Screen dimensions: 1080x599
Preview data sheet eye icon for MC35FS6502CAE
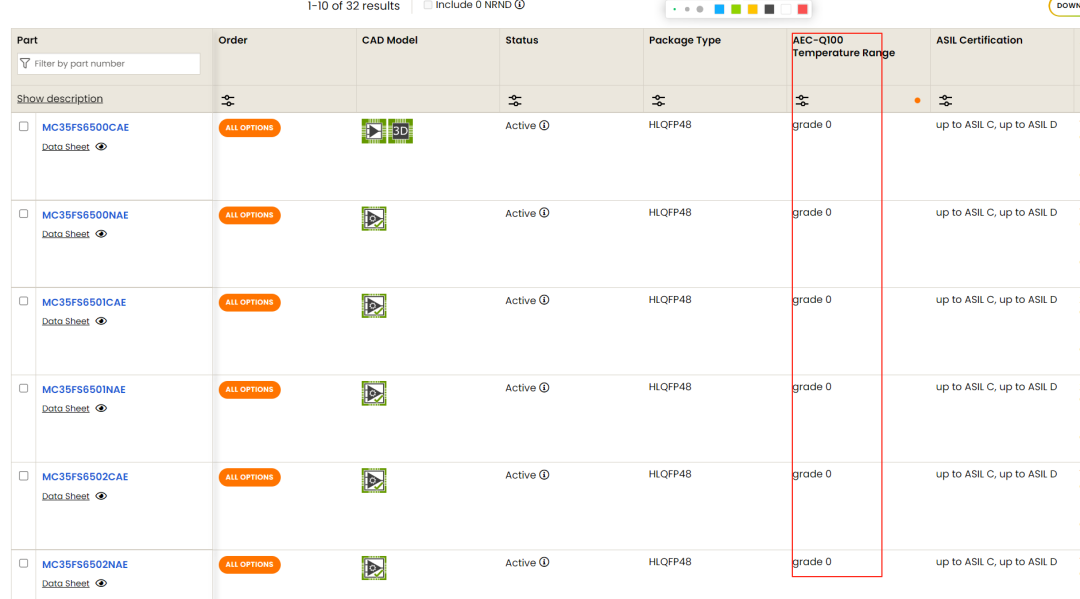tap(101, 496)
